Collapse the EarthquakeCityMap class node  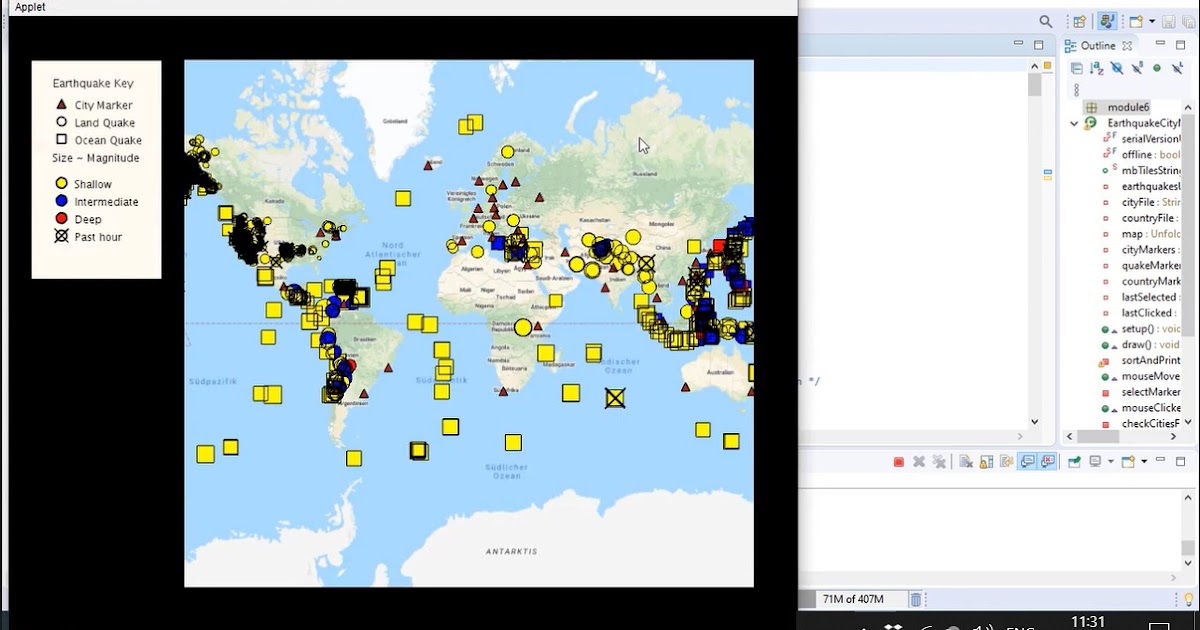[1075, 123]
